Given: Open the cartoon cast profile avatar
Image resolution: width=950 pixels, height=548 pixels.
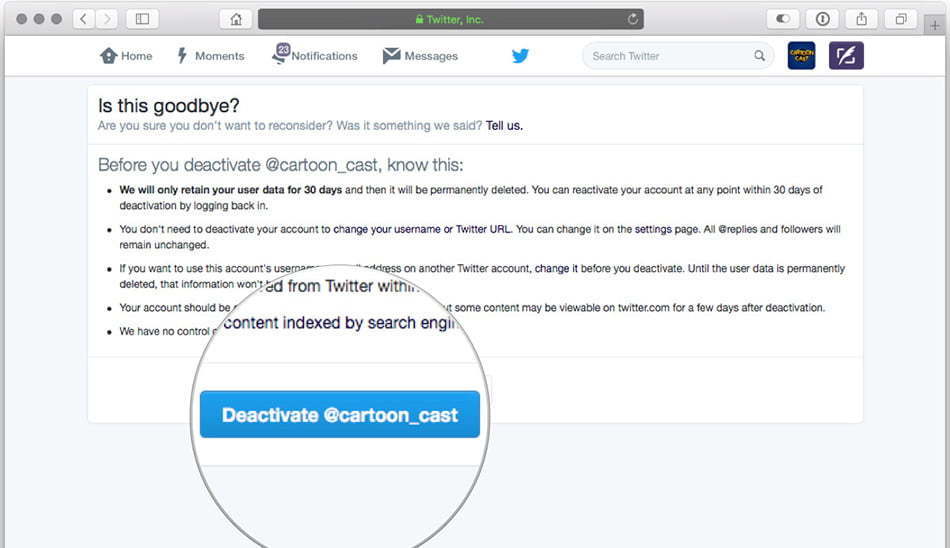Looking at the screenshot, I should (801, 56).
